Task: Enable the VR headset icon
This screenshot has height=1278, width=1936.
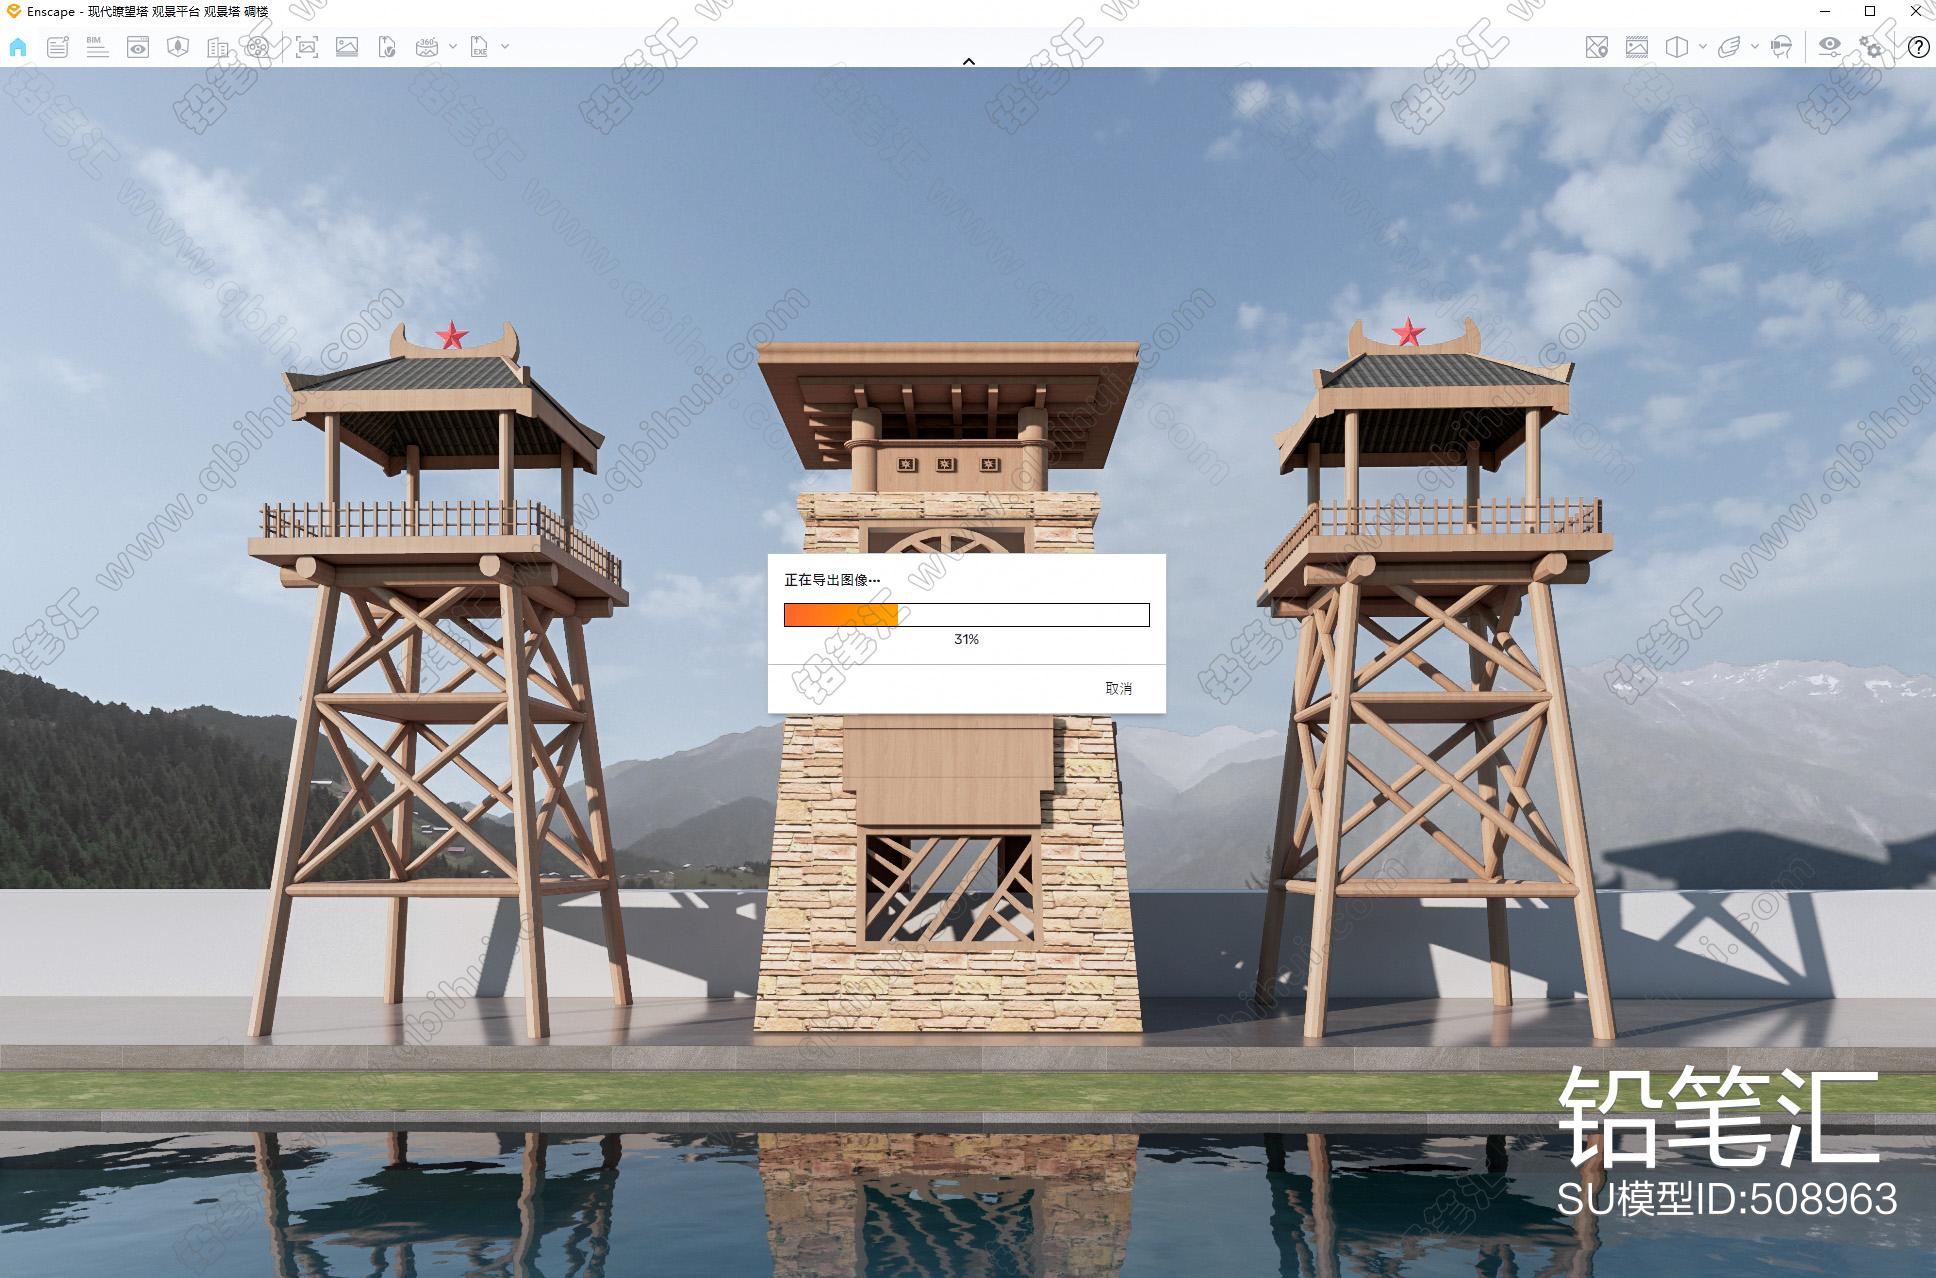Action: click(x=1781, y=47)
